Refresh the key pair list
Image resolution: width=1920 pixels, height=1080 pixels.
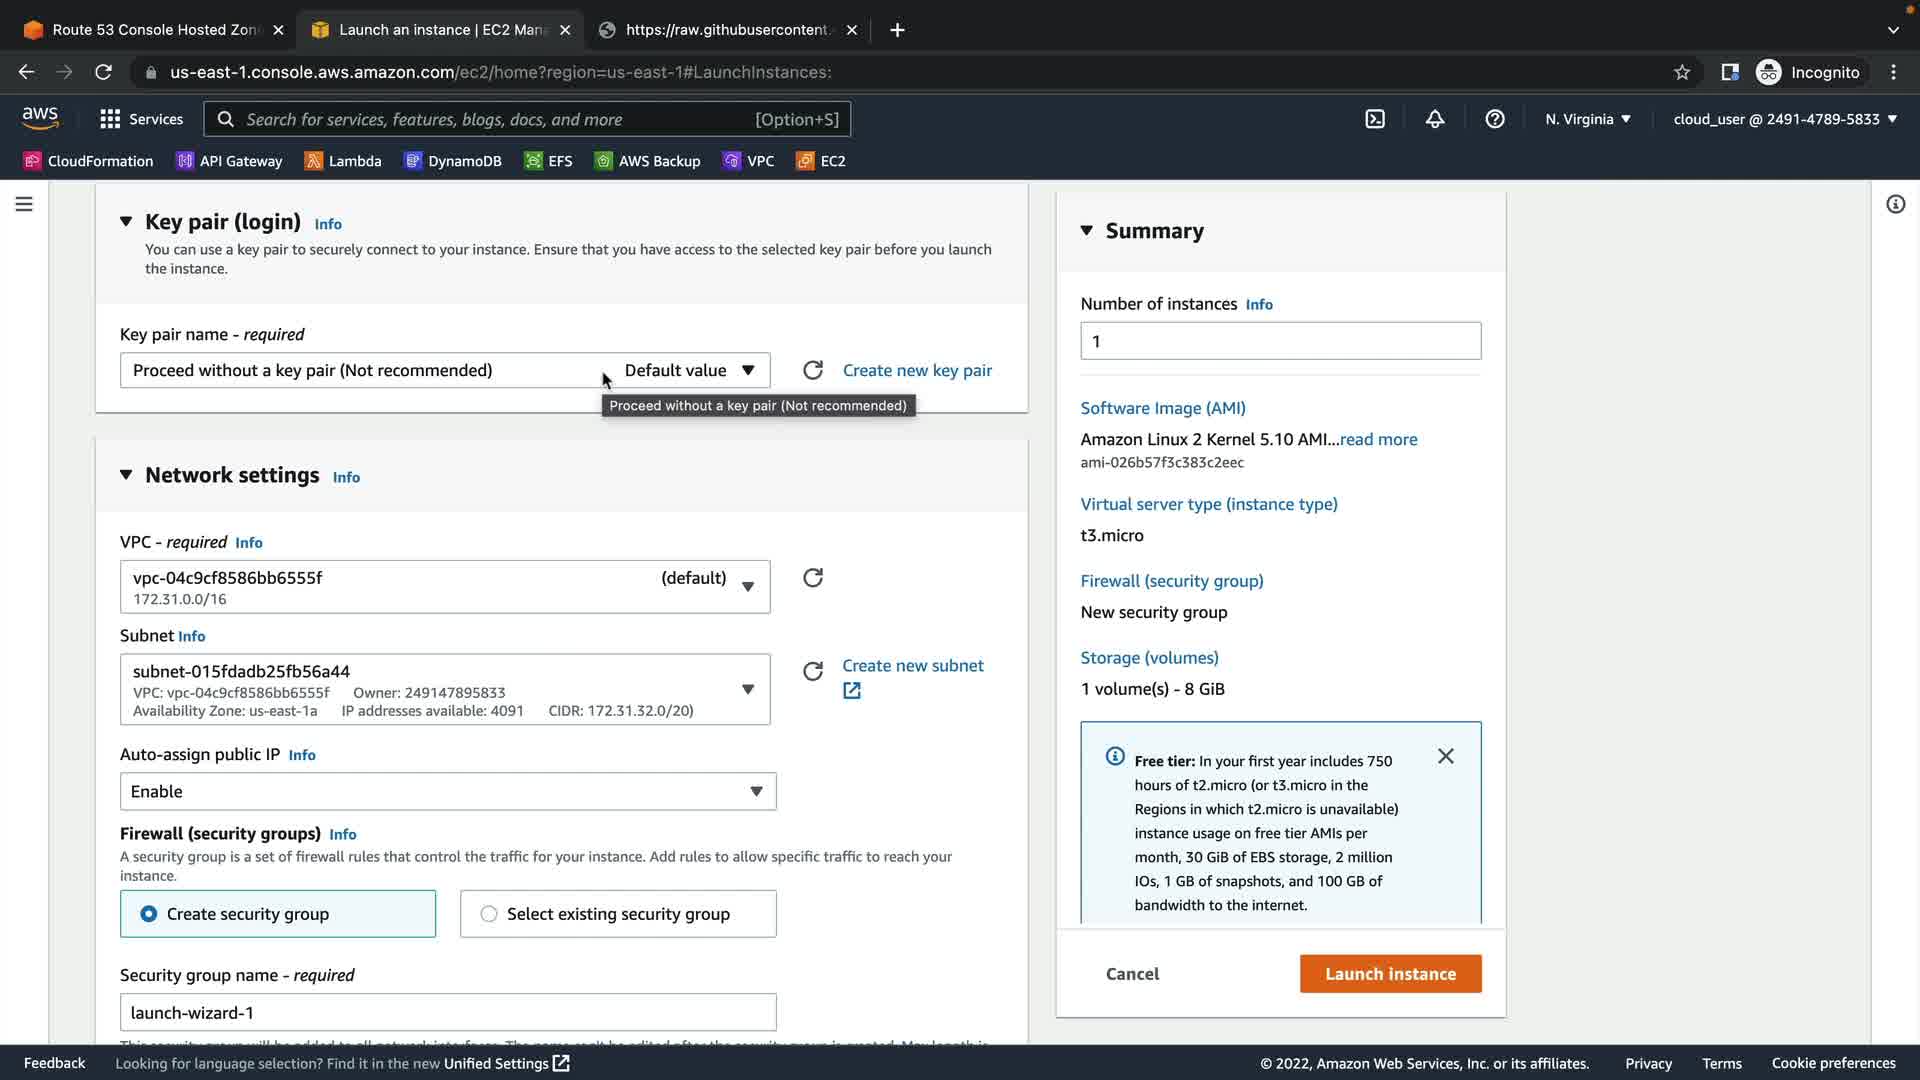(813, 370)
